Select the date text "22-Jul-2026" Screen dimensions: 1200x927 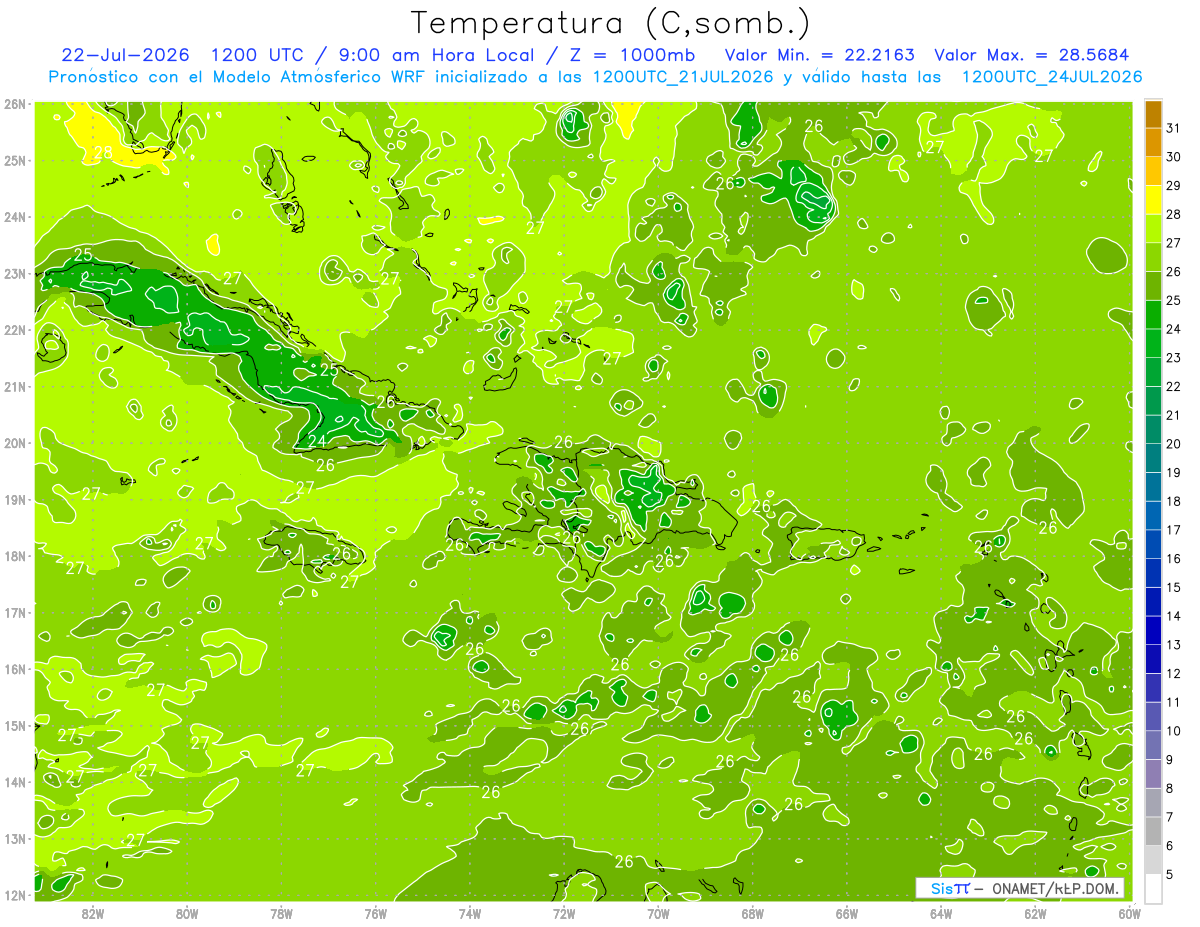(x=126, y=55)
